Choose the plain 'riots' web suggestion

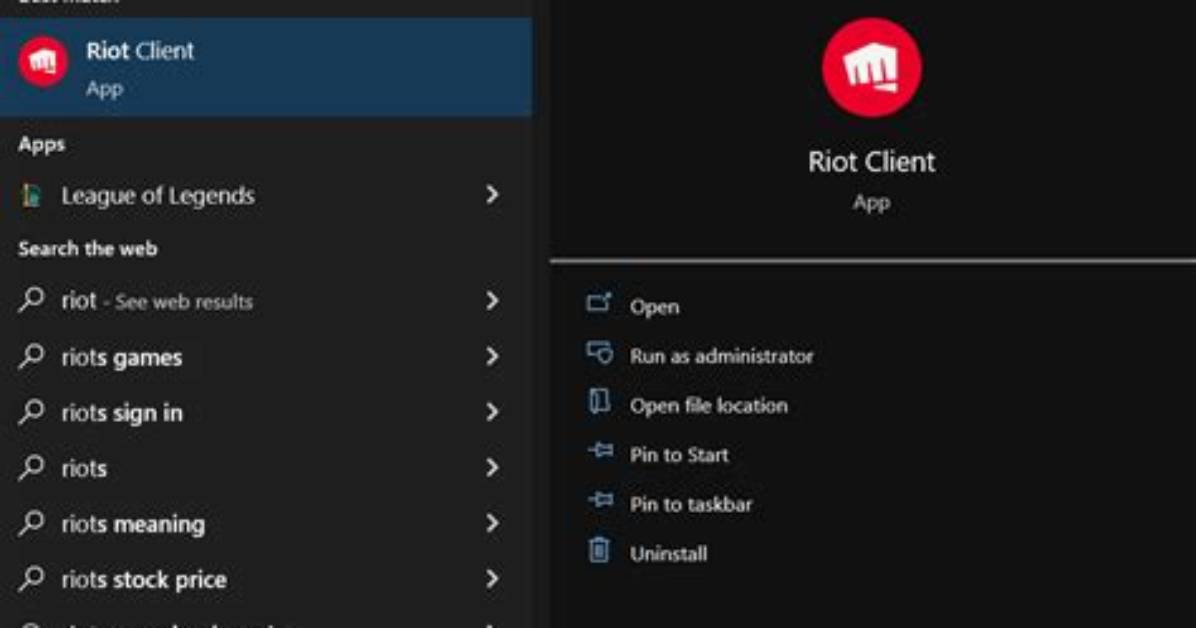coord(265,468)
